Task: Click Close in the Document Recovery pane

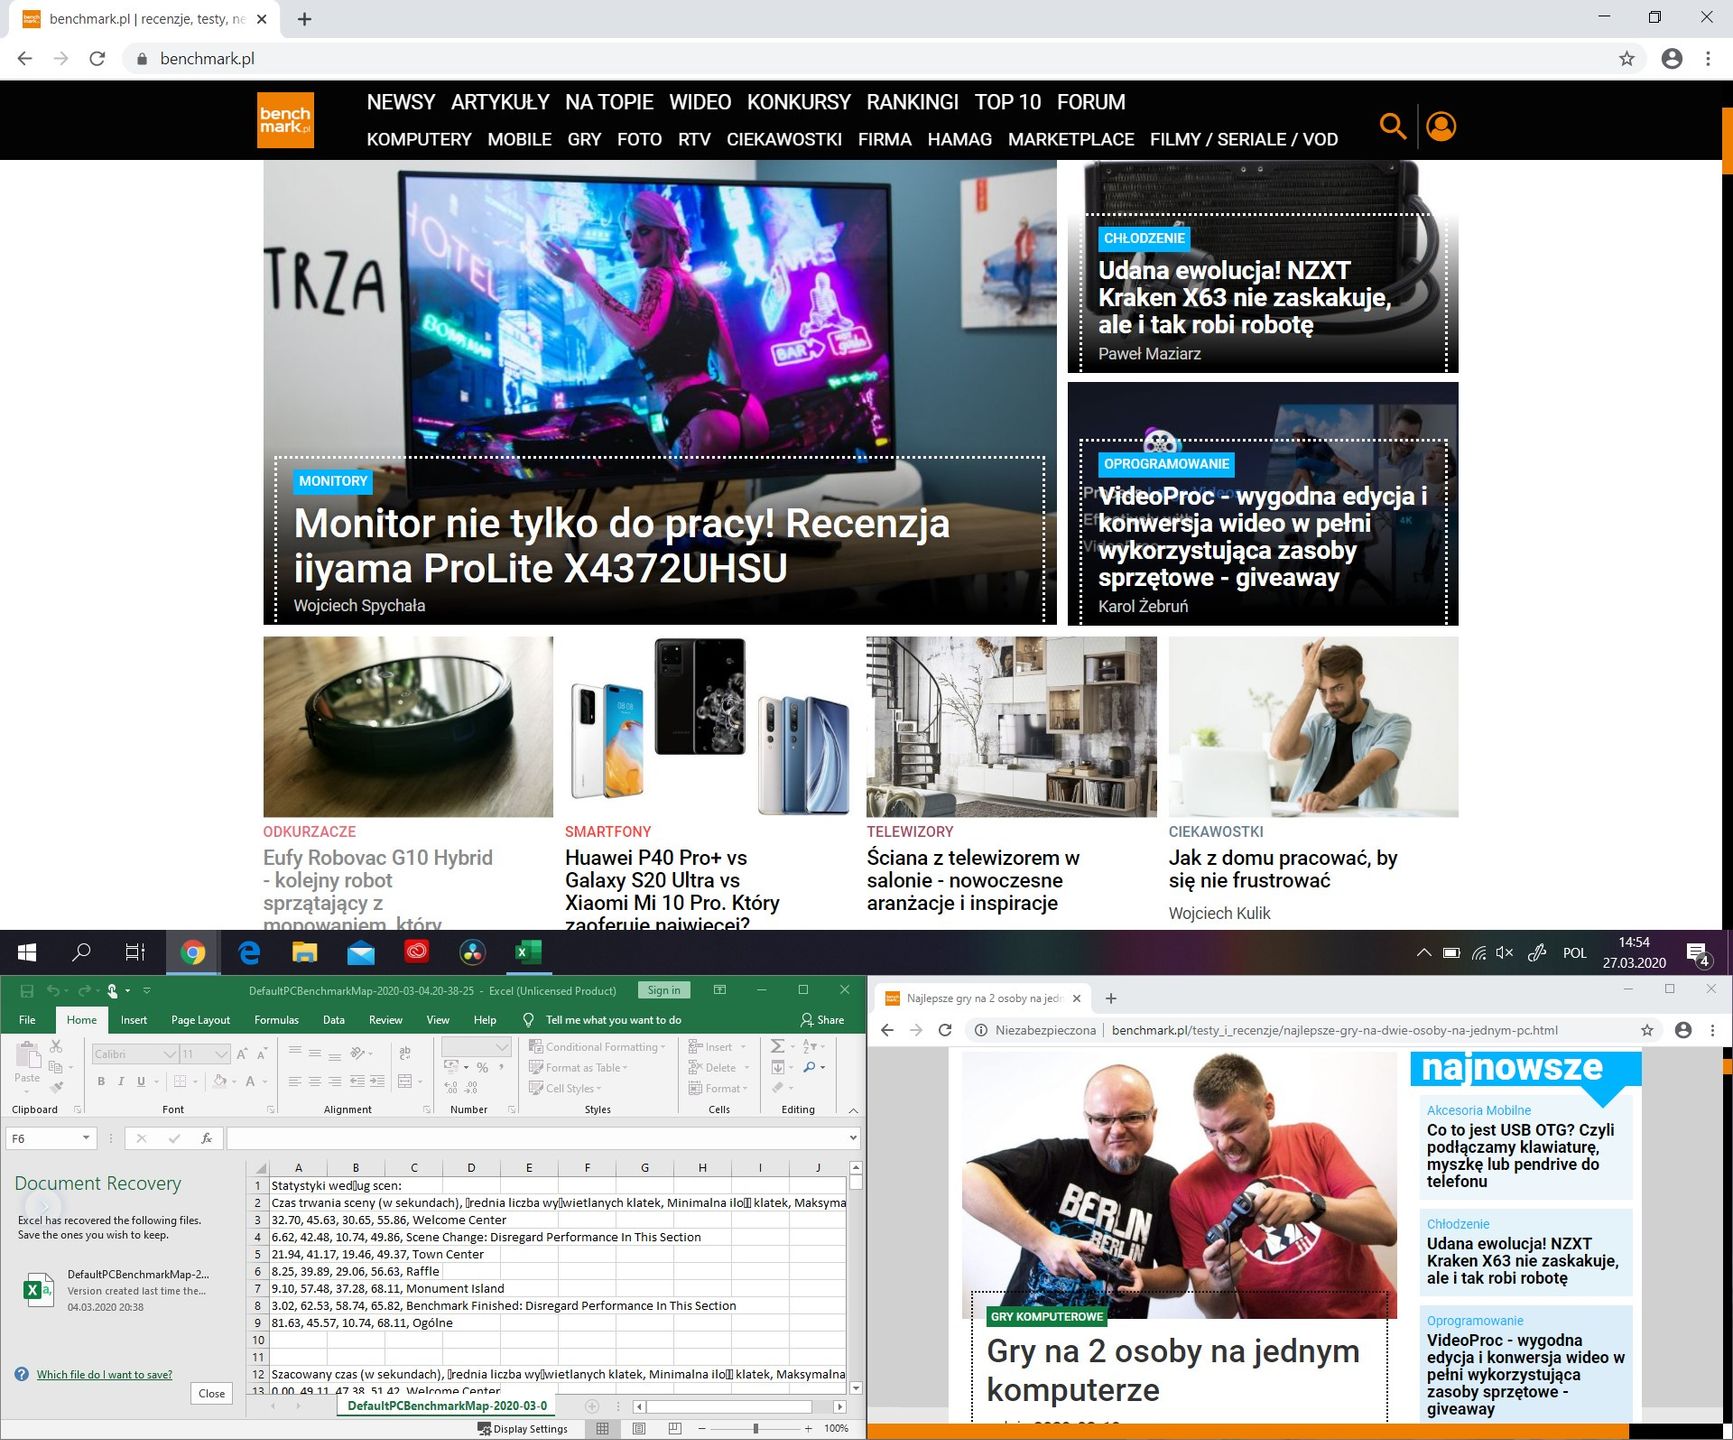Action: [212, 1394]
